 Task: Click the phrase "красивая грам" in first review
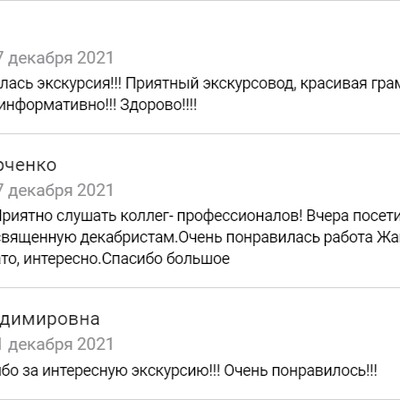coord(350,84)
